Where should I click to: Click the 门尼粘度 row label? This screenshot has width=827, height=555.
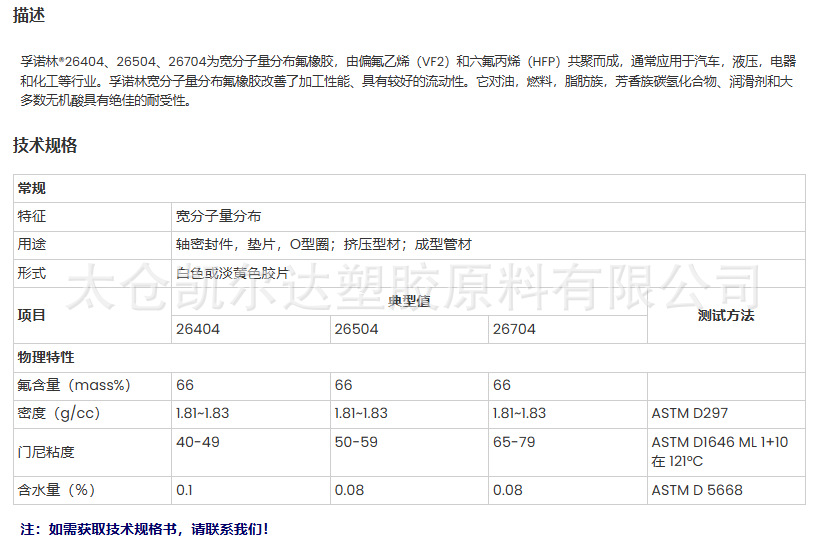tap(46, 453)
